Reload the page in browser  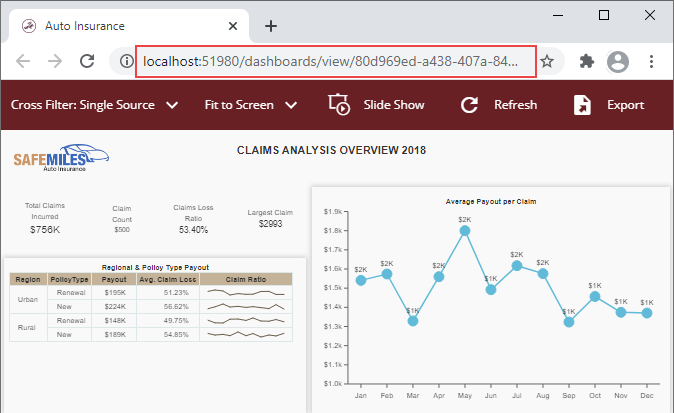[87, 61]
